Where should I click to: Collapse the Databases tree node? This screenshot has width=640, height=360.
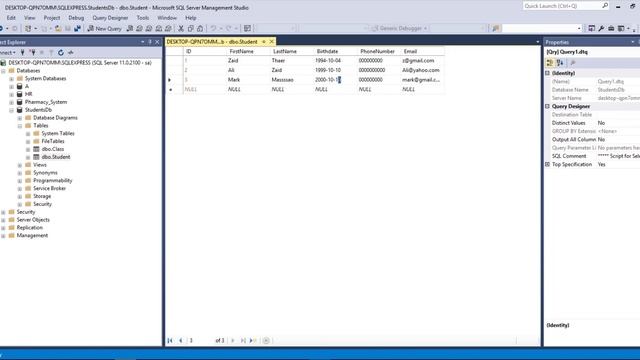coord(4,71)
